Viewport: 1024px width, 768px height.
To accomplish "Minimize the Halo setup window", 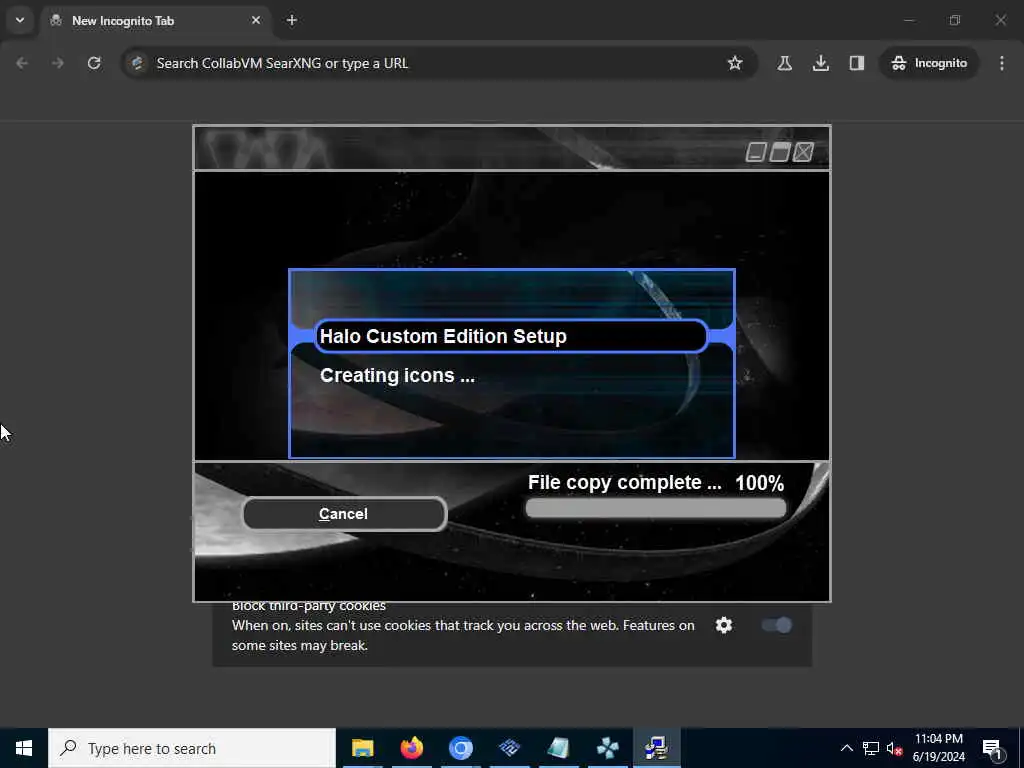I will point(756,152).
